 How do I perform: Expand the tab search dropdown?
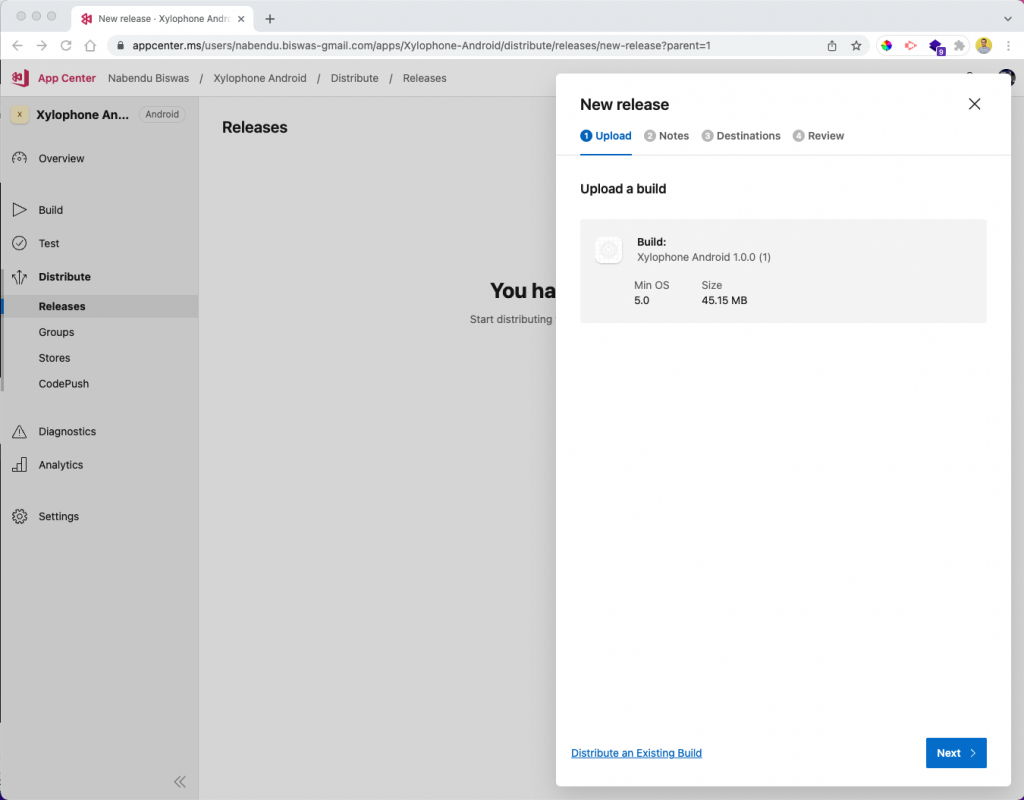click(1008, 19)
